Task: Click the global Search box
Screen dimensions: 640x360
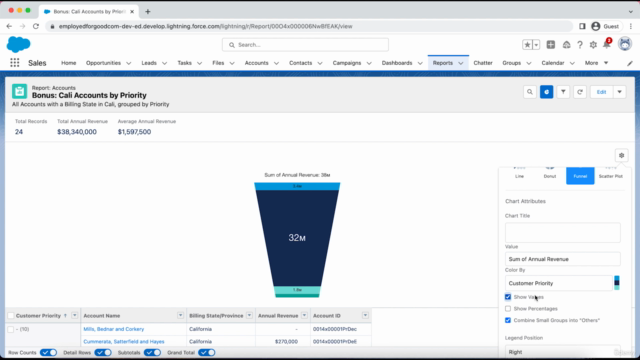Action: tap(305, 45)
